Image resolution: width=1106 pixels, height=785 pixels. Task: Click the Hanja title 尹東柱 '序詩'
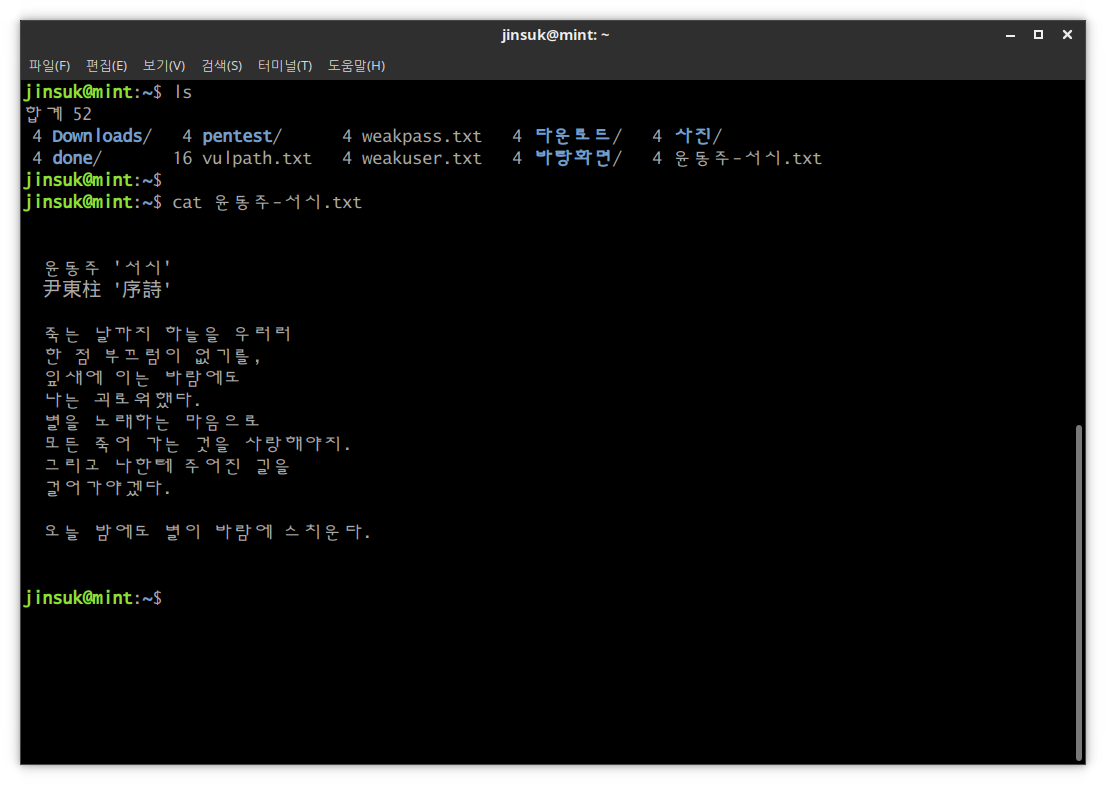pos(107,289)
